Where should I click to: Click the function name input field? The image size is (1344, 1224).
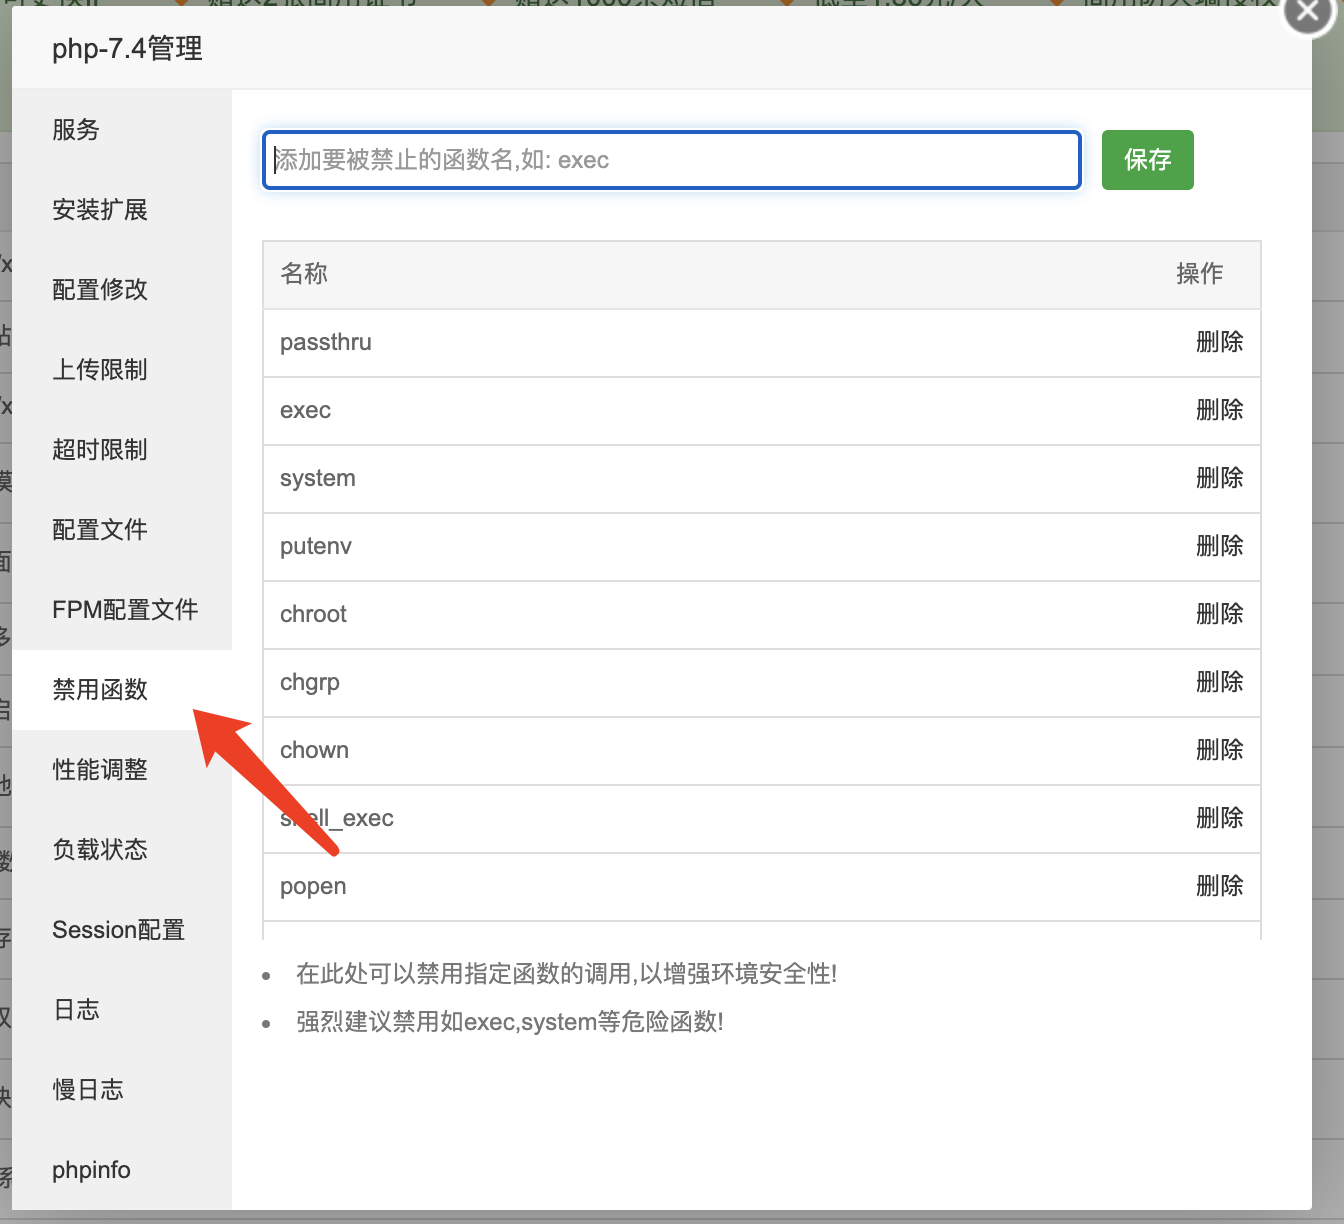[x=671, y=160]
